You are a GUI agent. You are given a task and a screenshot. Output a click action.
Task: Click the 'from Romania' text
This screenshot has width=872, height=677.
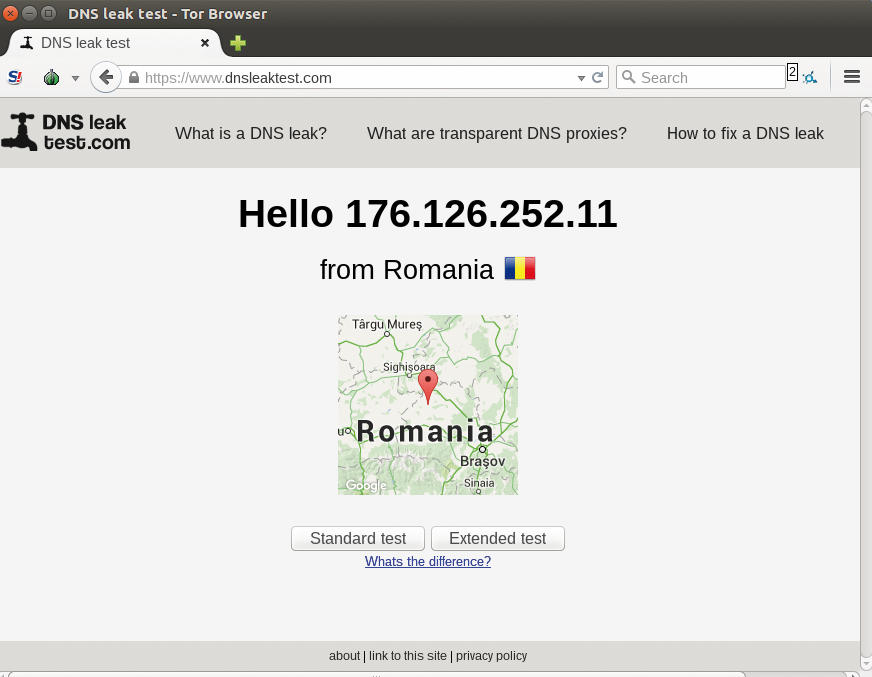pyautogui.click(x=407, y=269)
